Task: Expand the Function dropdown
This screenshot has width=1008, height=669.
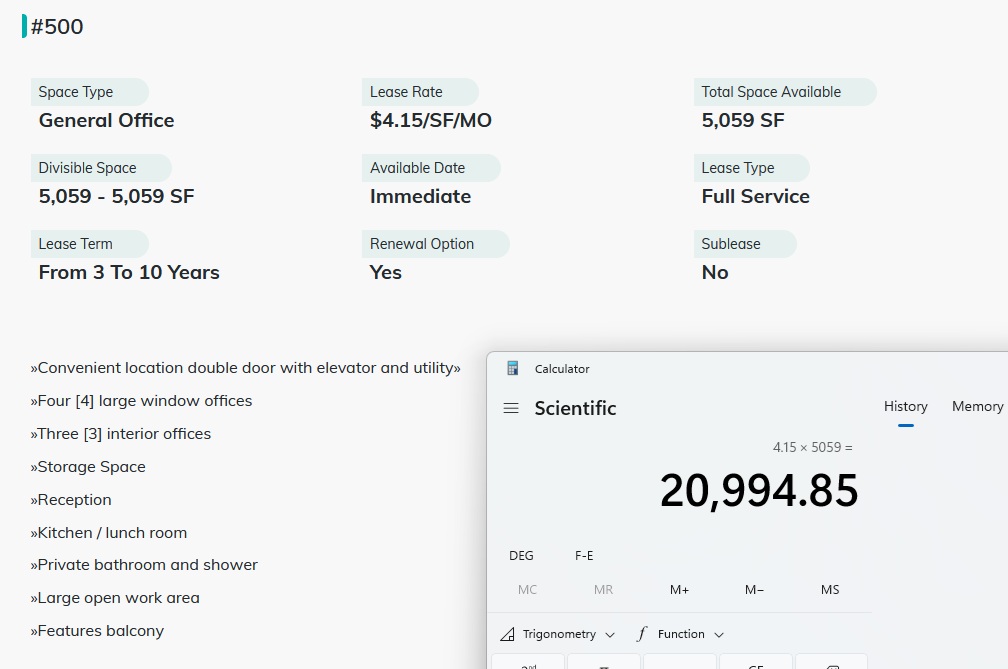Action: pos(680,634)
